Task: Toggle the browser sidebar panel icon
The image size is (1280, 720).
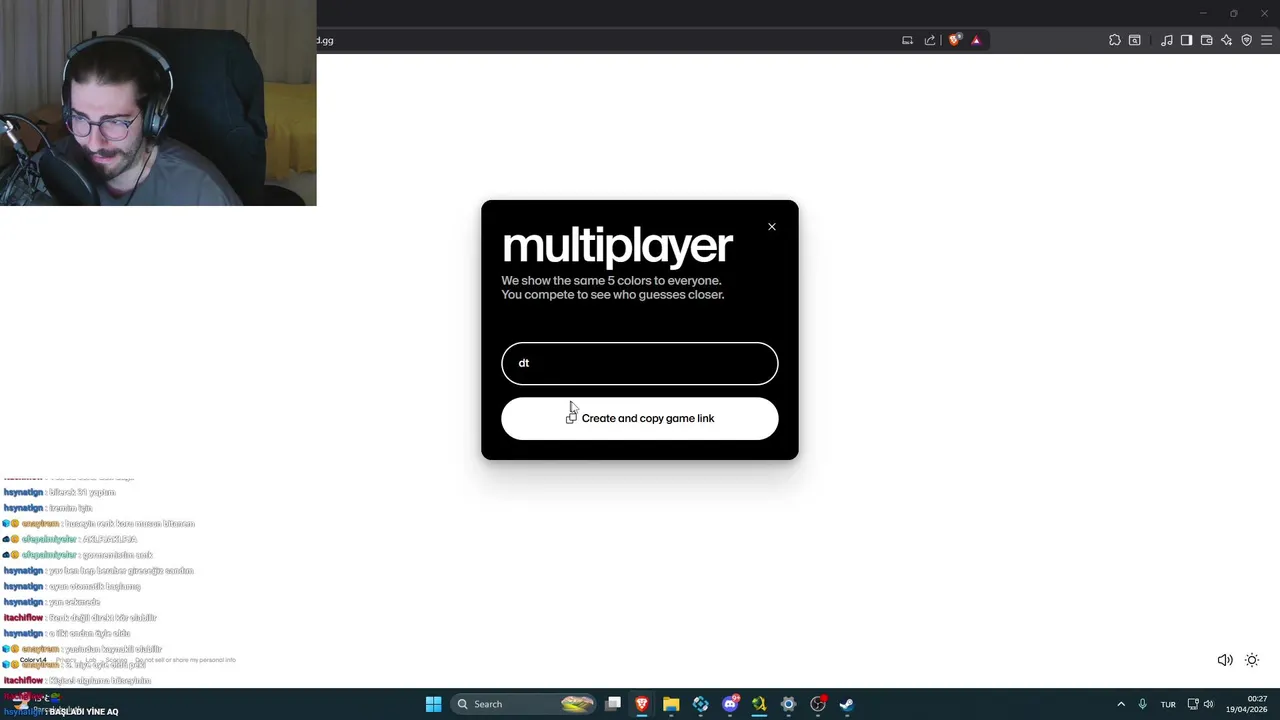Action: (1186, 40)
